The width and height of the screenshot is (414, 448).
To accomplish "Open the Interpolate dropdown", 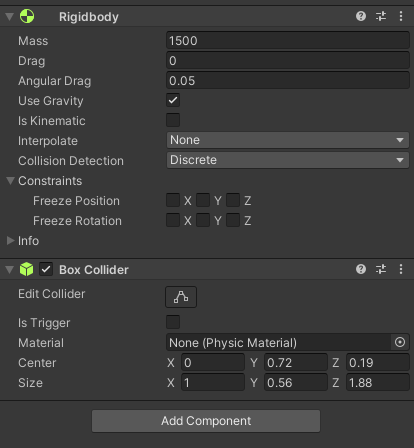I will point(288,140).
